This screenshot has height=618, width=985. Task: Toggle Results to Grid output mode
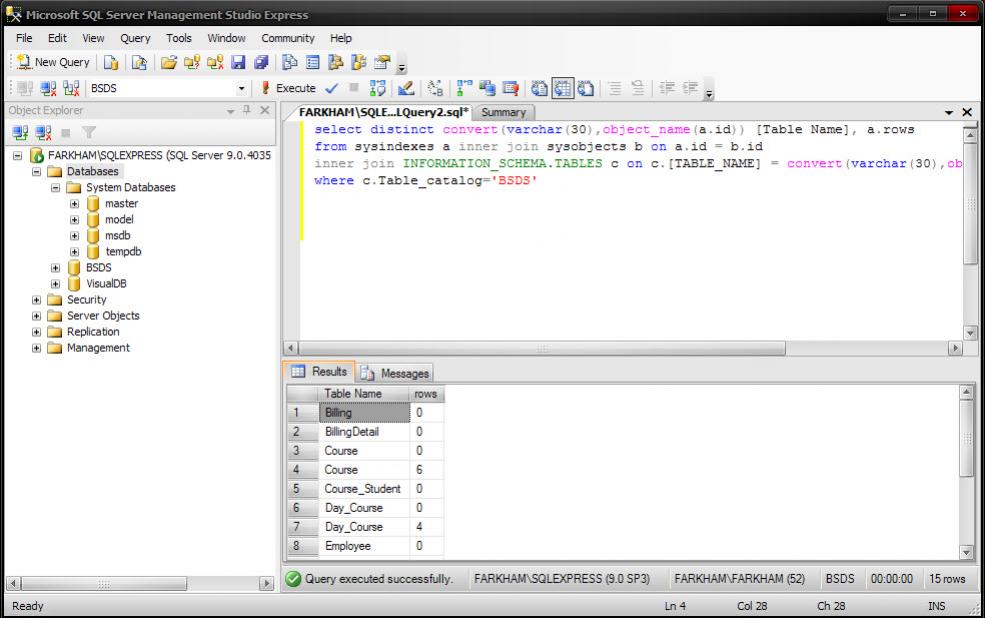[x=562, y=88]
